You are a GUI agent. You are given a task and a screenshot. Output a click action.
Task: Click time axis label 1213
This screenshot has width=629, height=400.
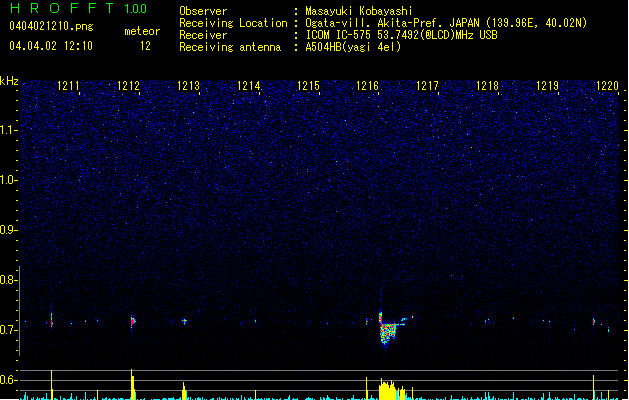pos(188,86)
